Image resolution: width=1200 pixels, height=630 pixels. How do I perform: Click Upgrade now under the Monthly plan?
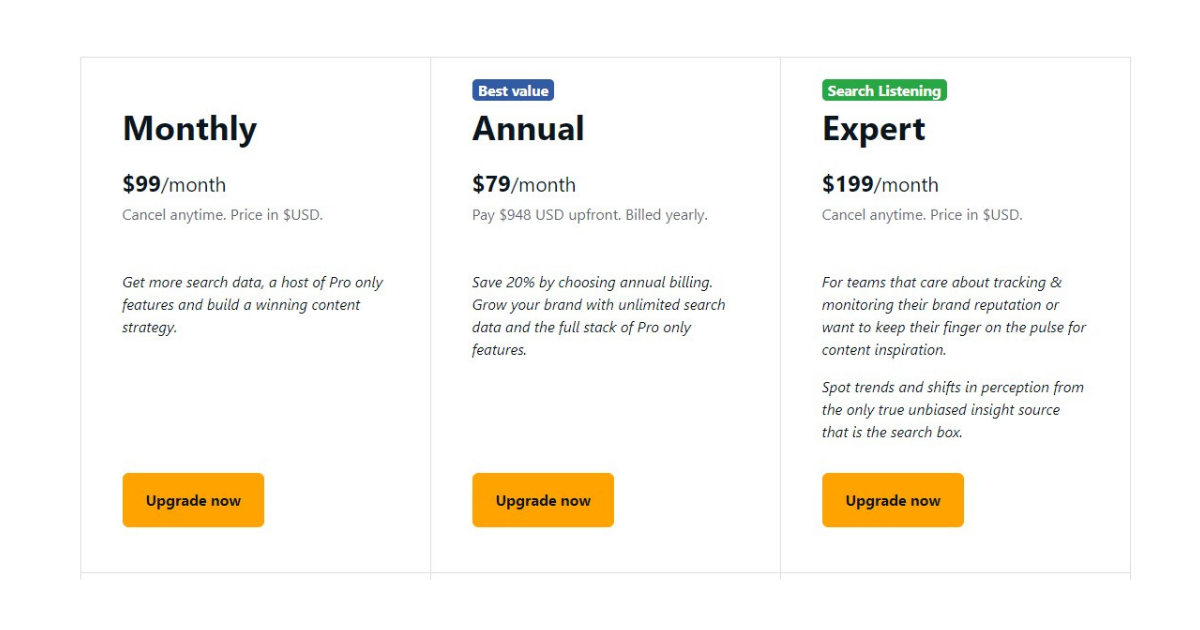[x=193, y=500]
